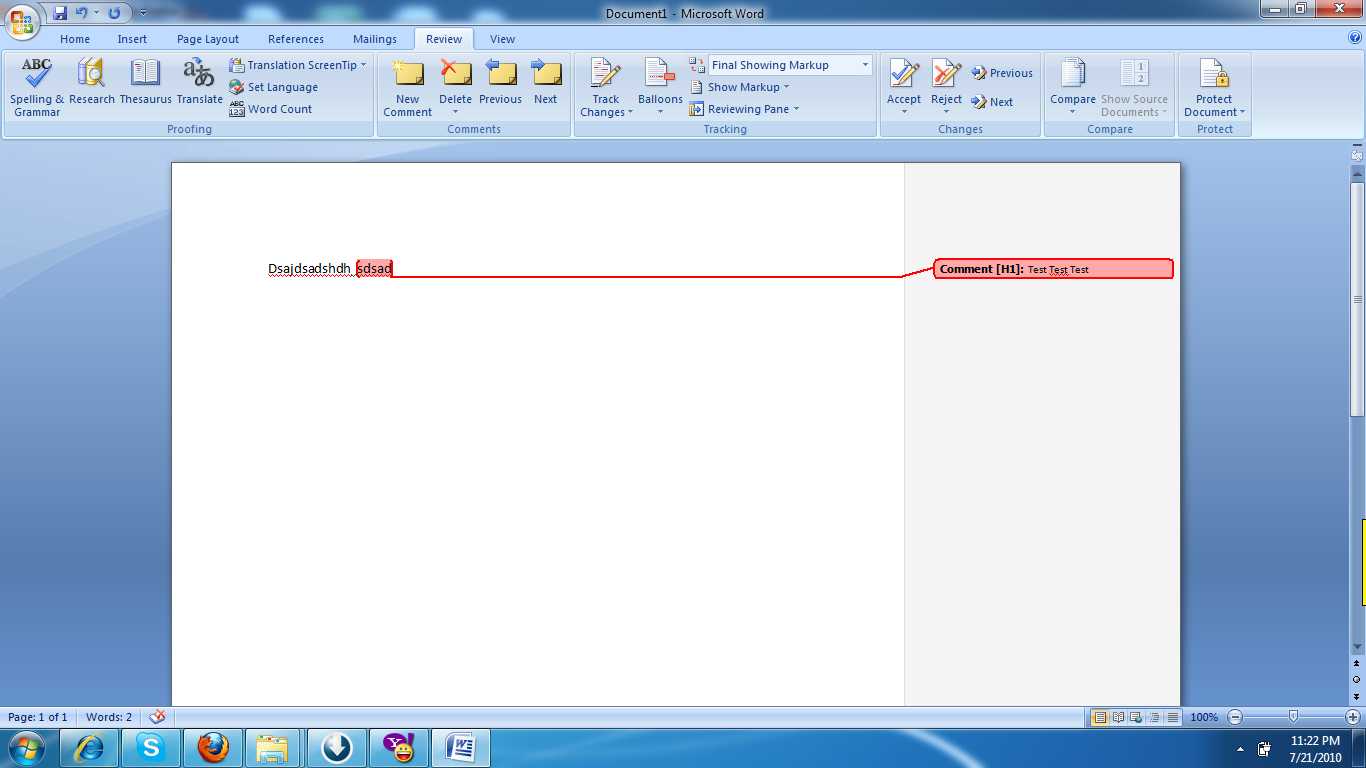Switch to the View tab
The height and width of the screenshot is (768, 1366).
pos(503,39)
